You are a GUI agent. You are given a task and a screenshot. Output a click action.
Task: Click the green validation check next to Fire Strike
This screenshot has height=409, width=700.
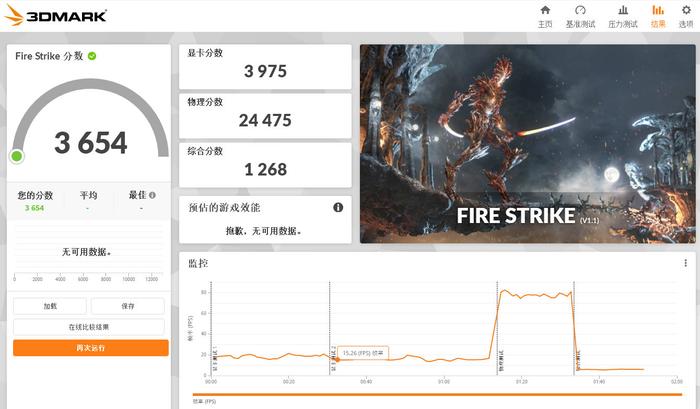pos(92,56)
